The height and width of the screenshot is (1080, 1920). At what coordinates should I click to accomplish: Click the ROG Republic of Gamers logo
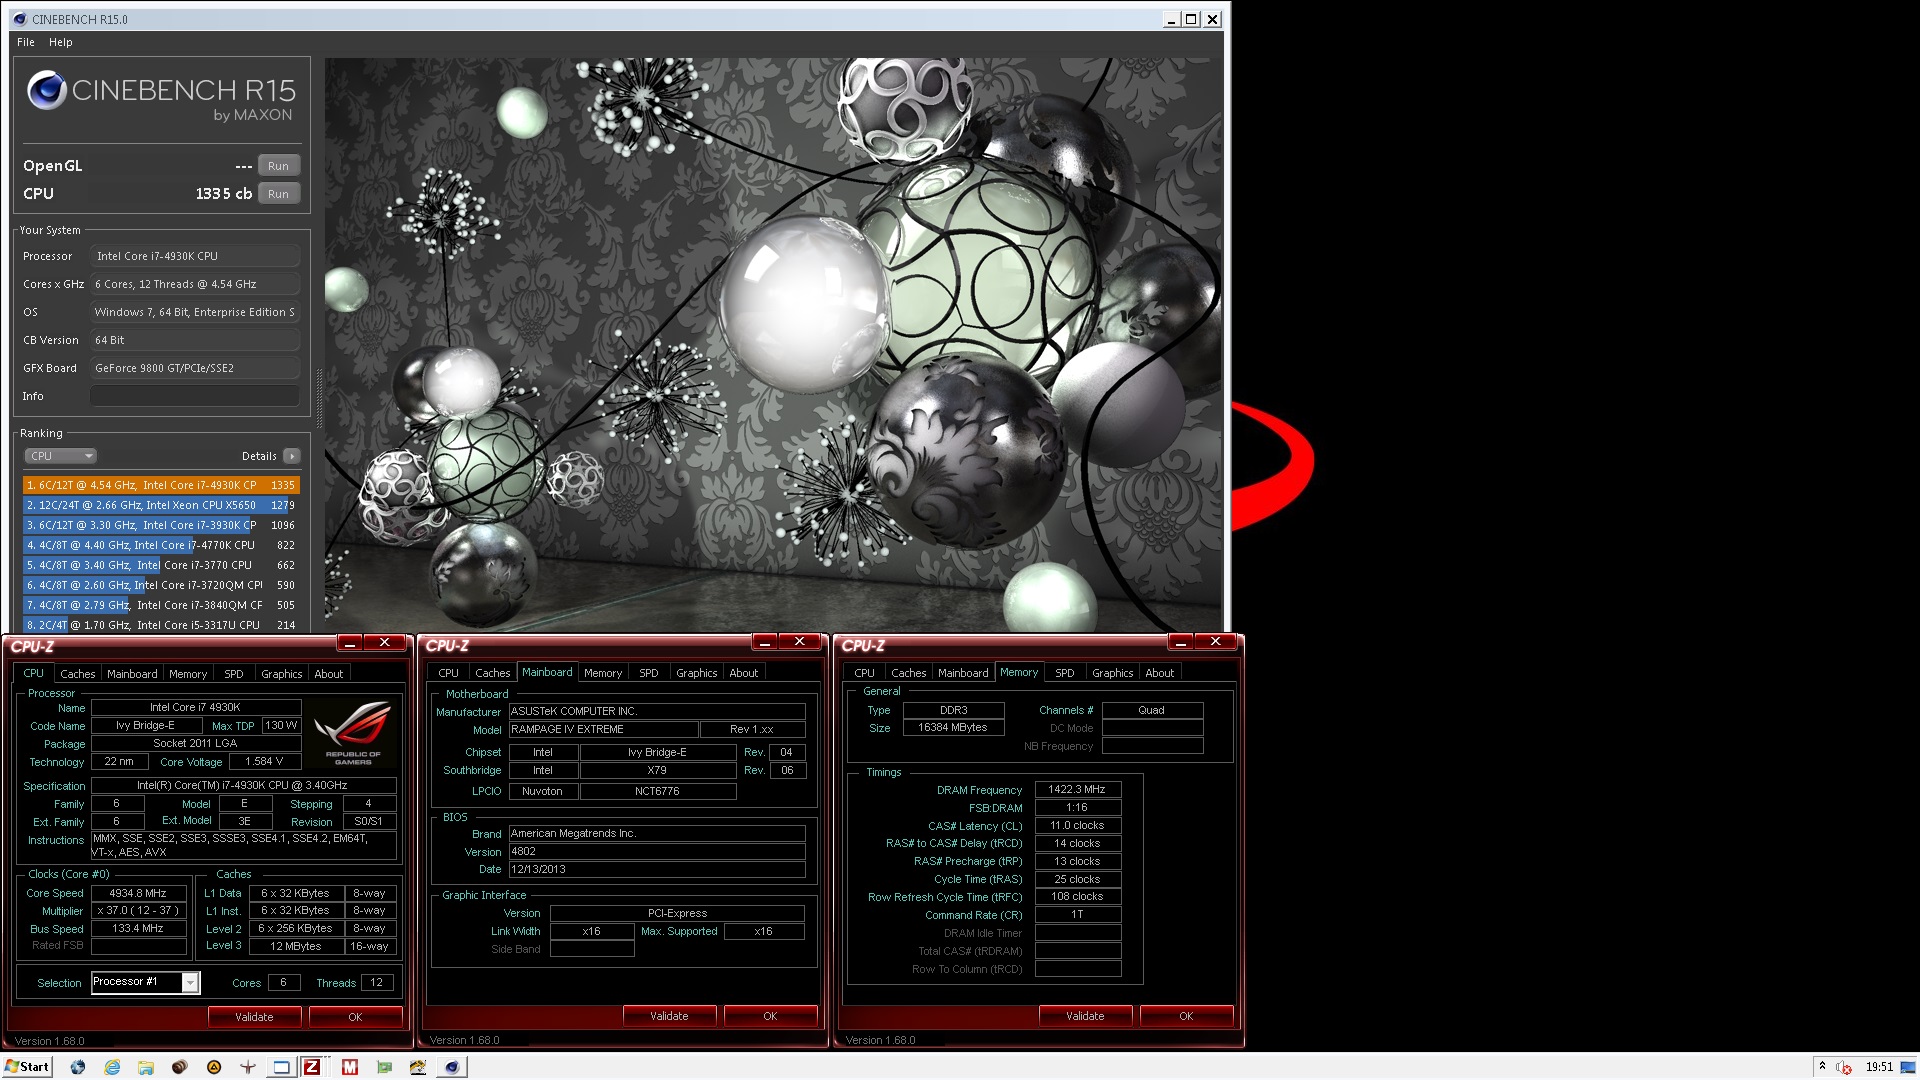(353, 732)
